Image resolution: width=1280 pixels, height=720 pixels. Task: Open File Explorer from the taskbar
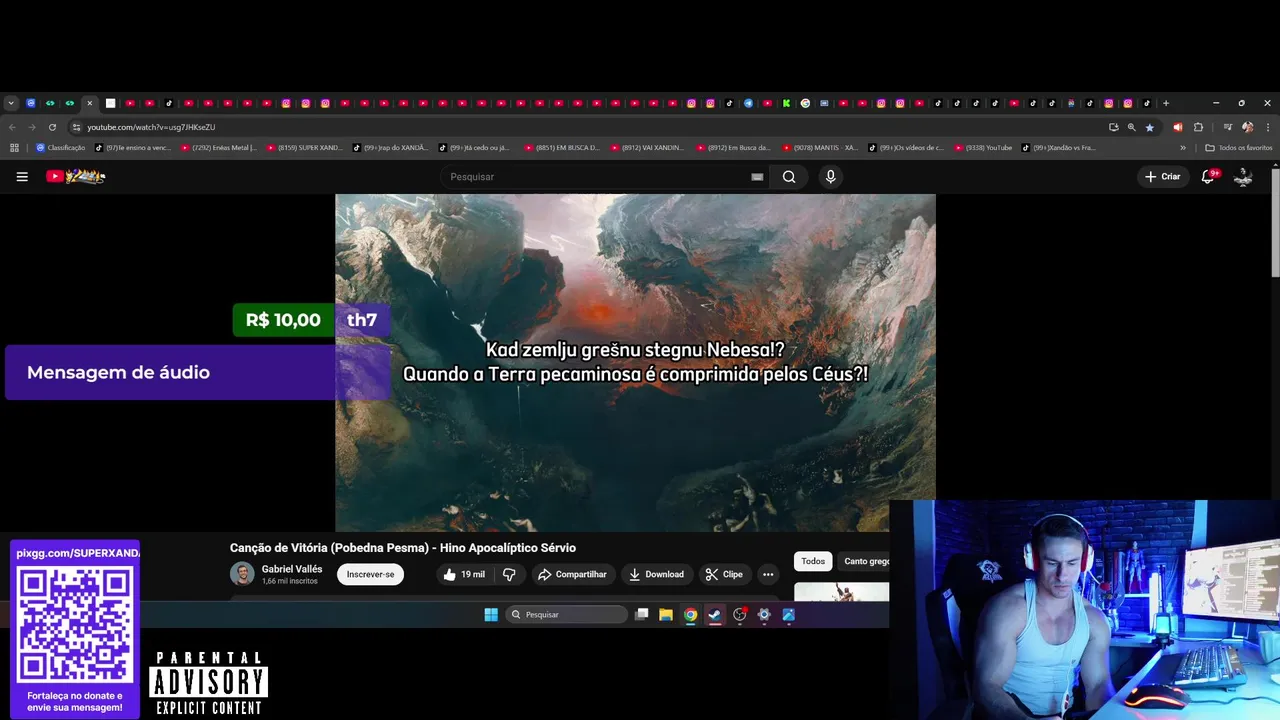(x=666, y=615)
